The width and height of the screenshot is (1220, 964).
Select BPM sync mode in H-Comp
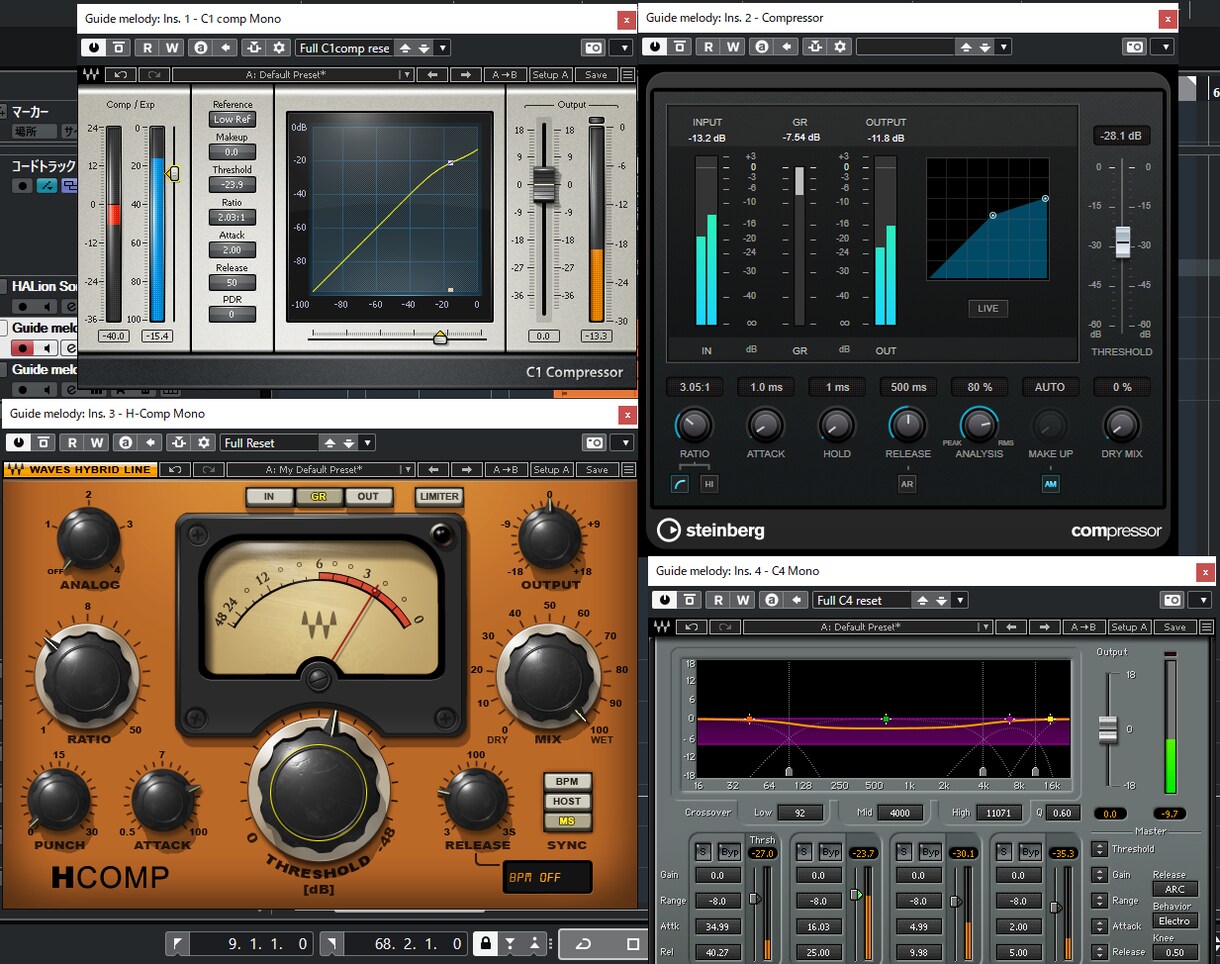567,781
